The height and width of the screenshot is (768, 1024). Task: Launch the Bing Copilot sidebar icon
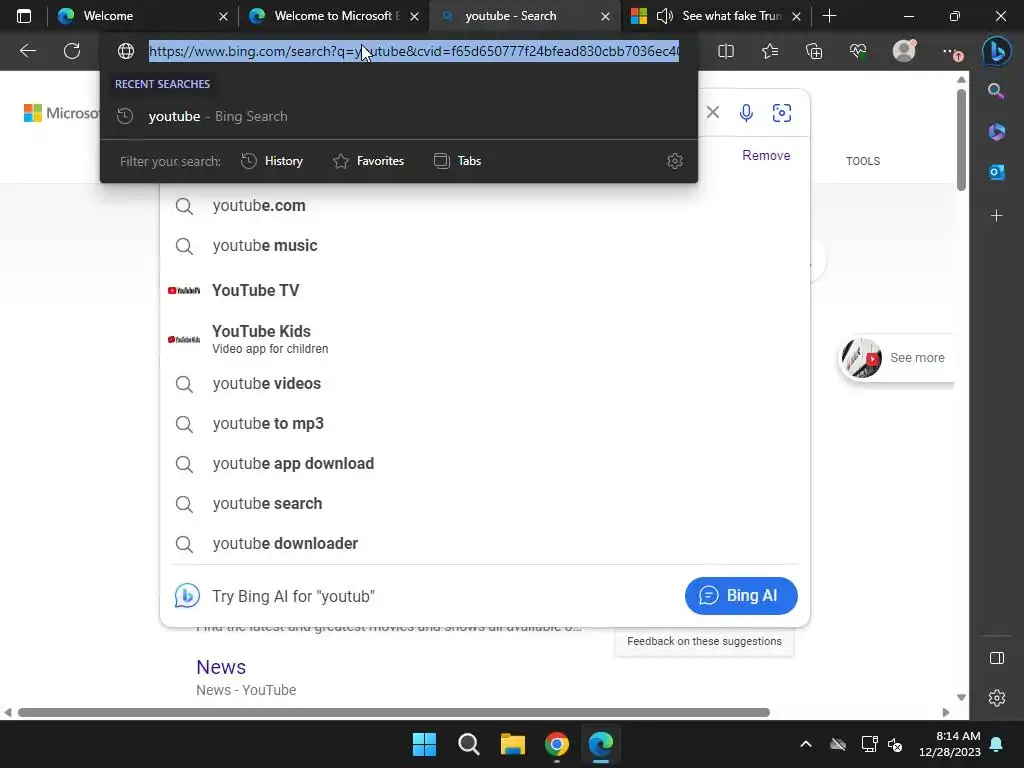(997, 51)
